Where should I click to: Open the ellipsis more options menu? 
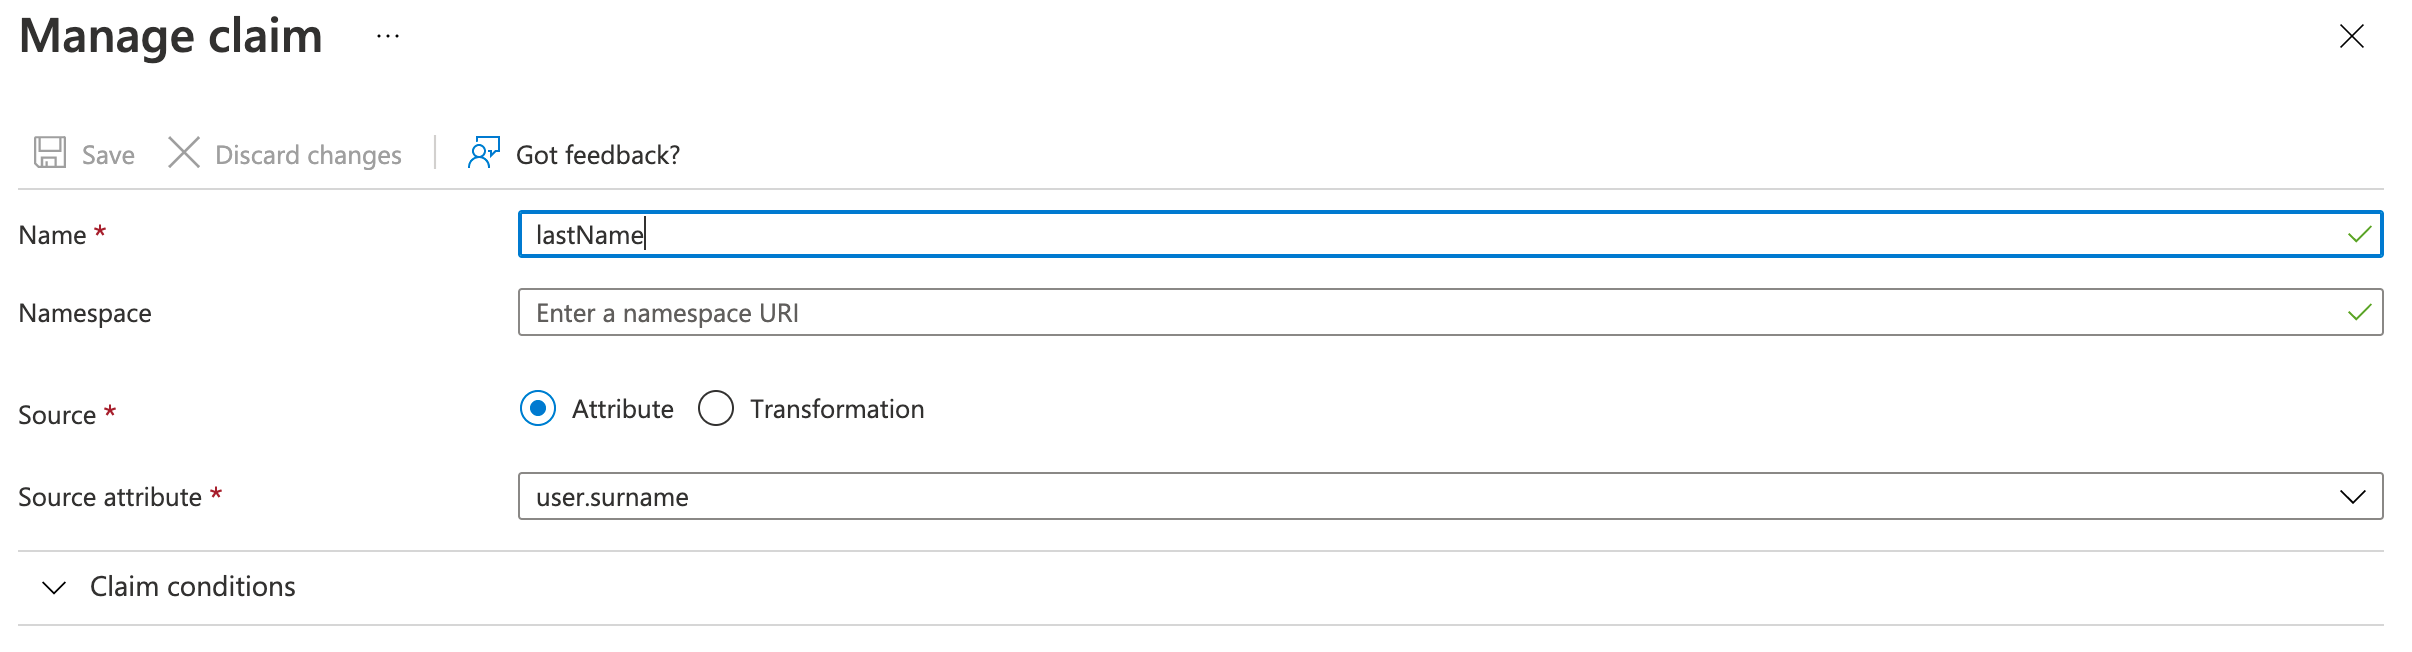coord(388,37)
